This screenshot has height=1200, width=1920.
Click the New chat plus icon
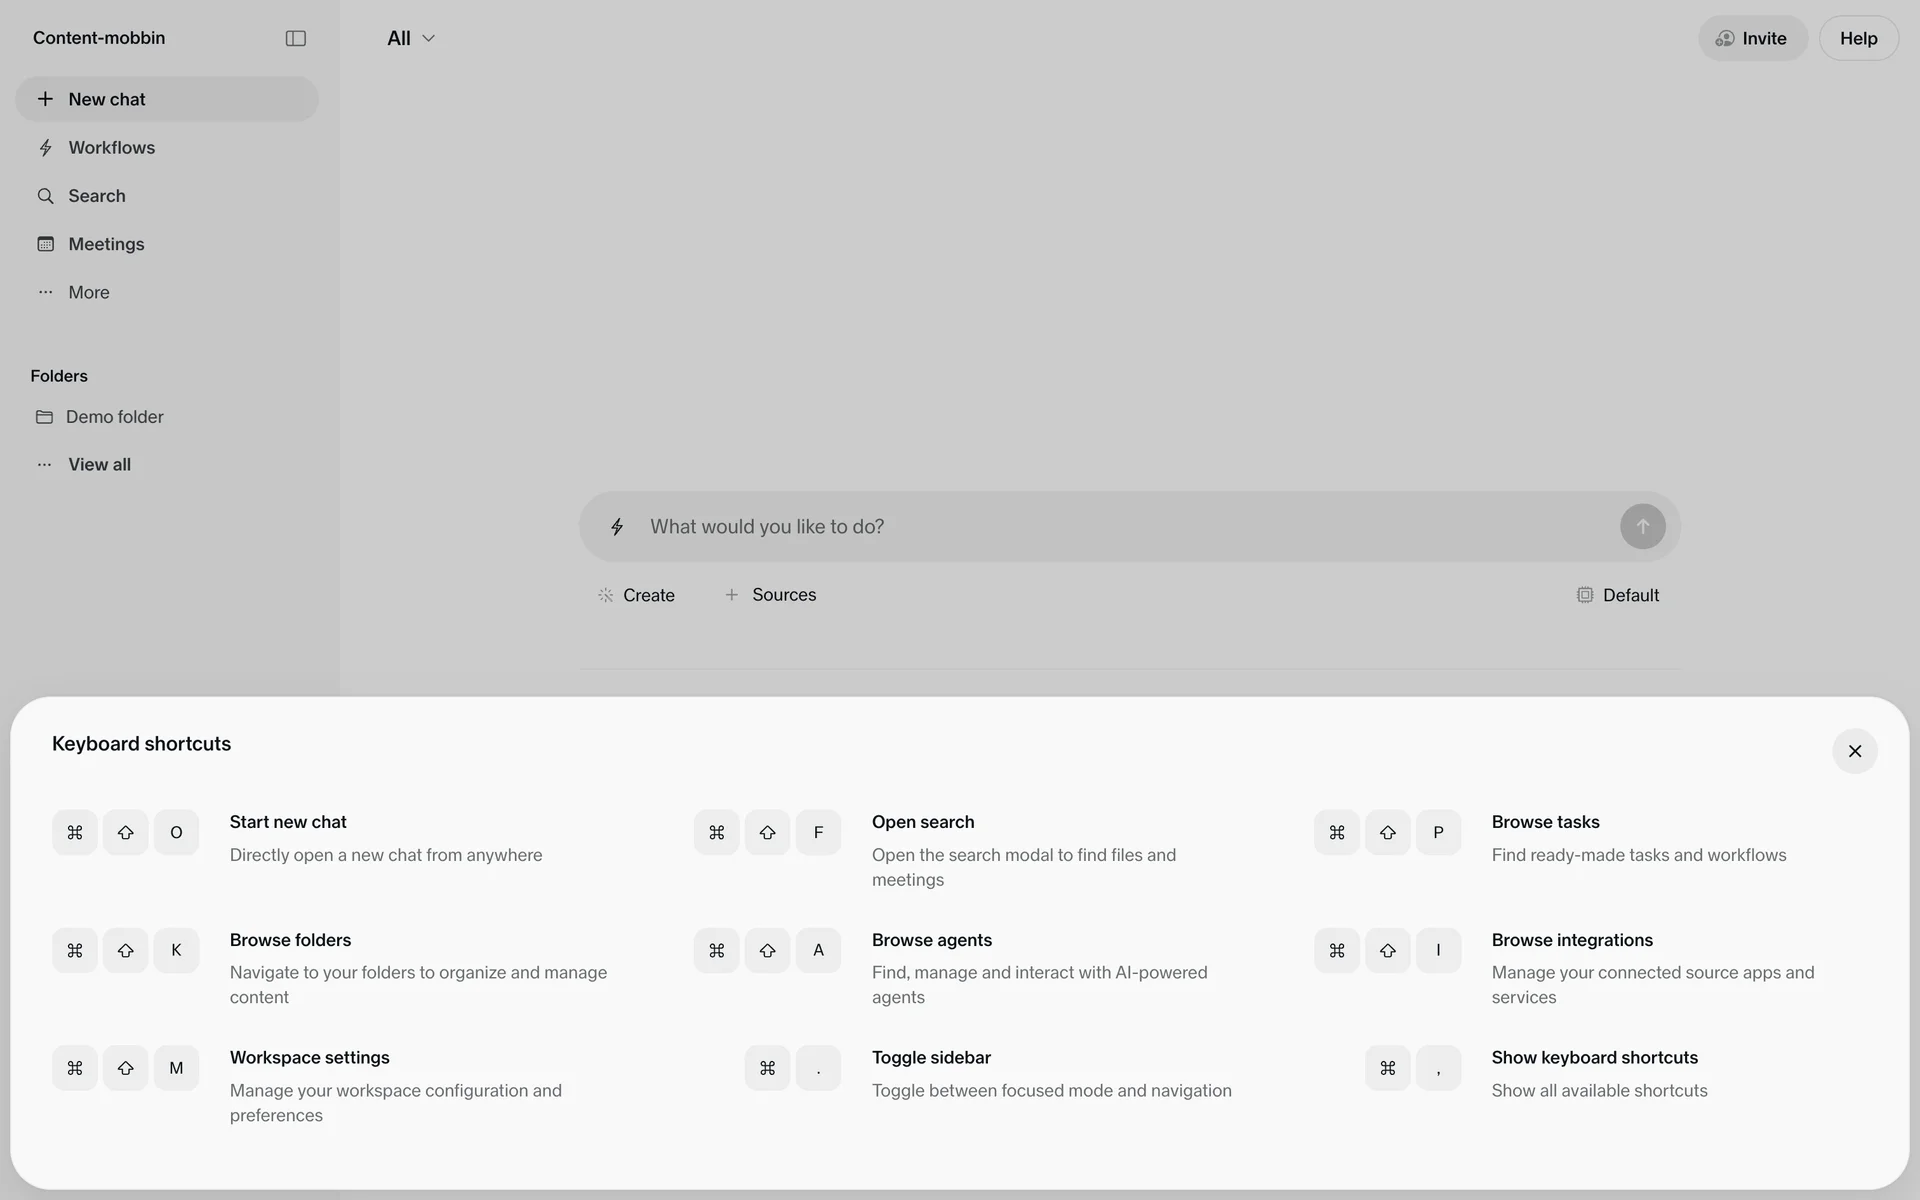click(45, 99)
